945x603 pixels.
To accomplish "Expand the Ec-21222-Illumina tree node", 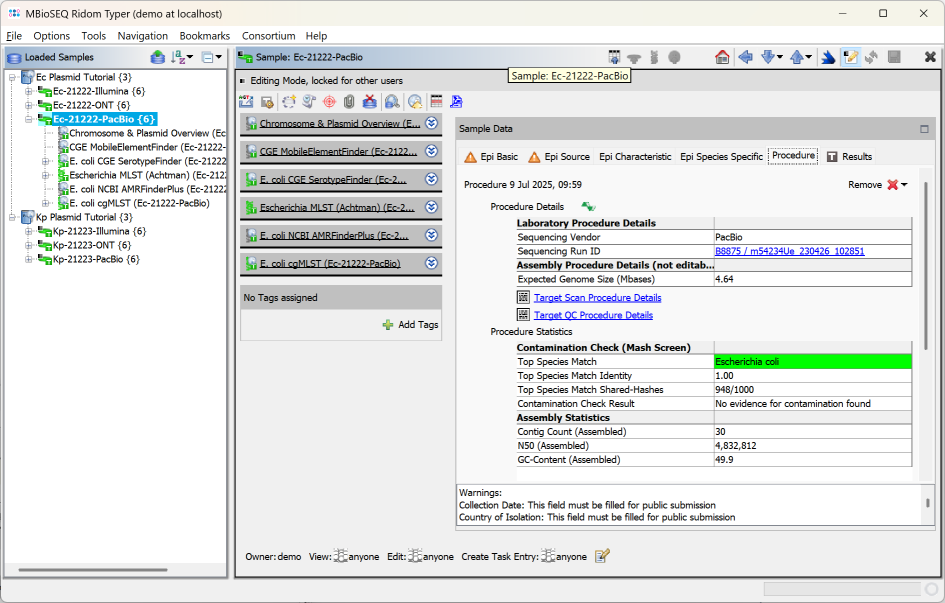I will pos(29,91).
